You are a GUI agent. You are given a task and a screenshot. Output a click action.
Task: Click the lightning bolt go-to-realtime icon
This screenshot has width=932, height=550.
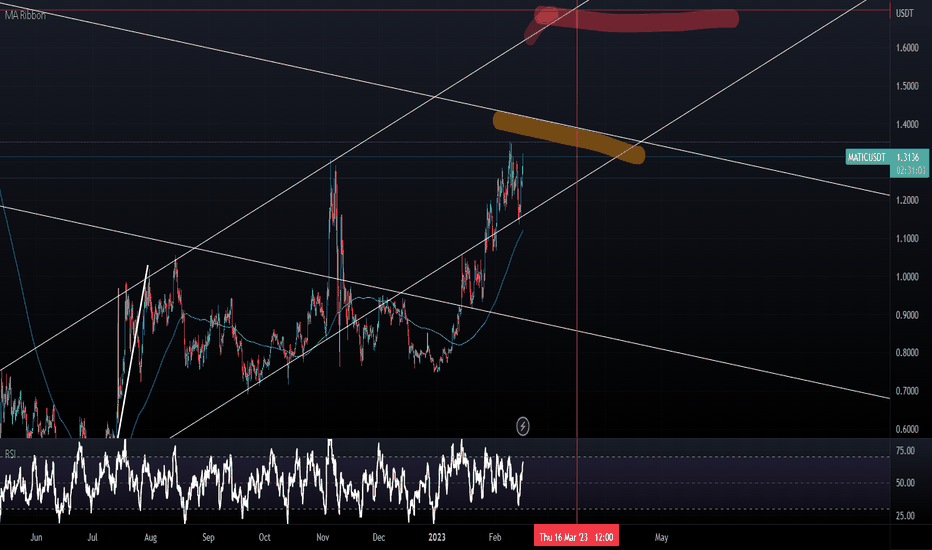click(x=522, y=426)
